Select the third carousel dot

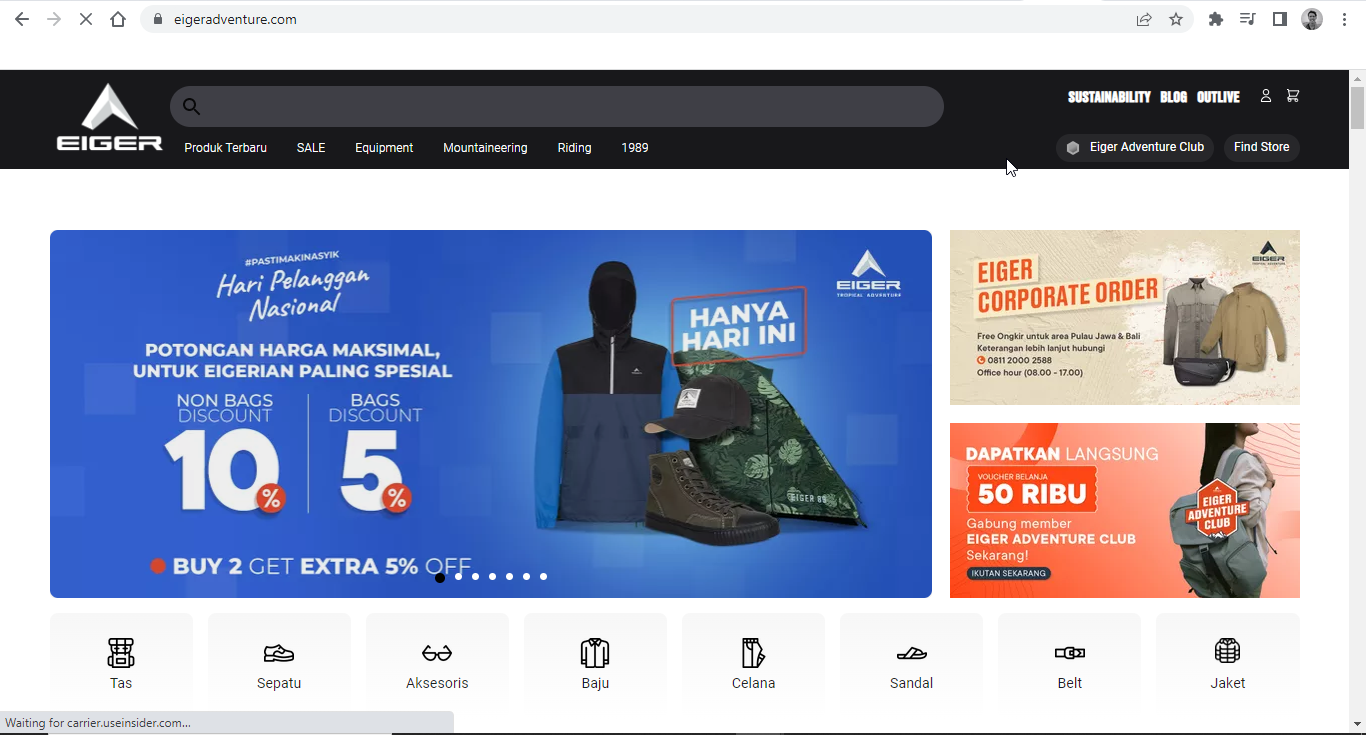point(476,577)
